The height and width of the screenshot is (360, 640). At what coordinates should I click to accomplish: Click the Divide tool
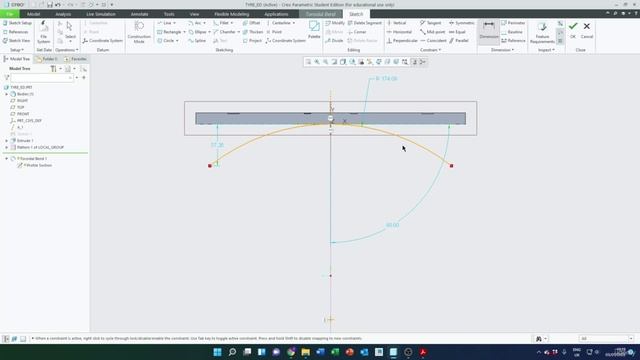[334, 41]
